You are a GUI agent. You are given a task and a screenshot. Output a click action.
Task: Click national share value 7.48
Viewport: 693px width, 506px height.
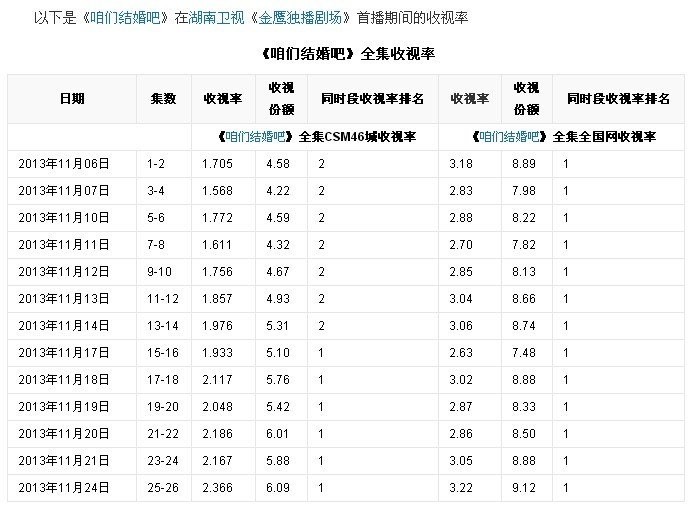coord(524,353)
